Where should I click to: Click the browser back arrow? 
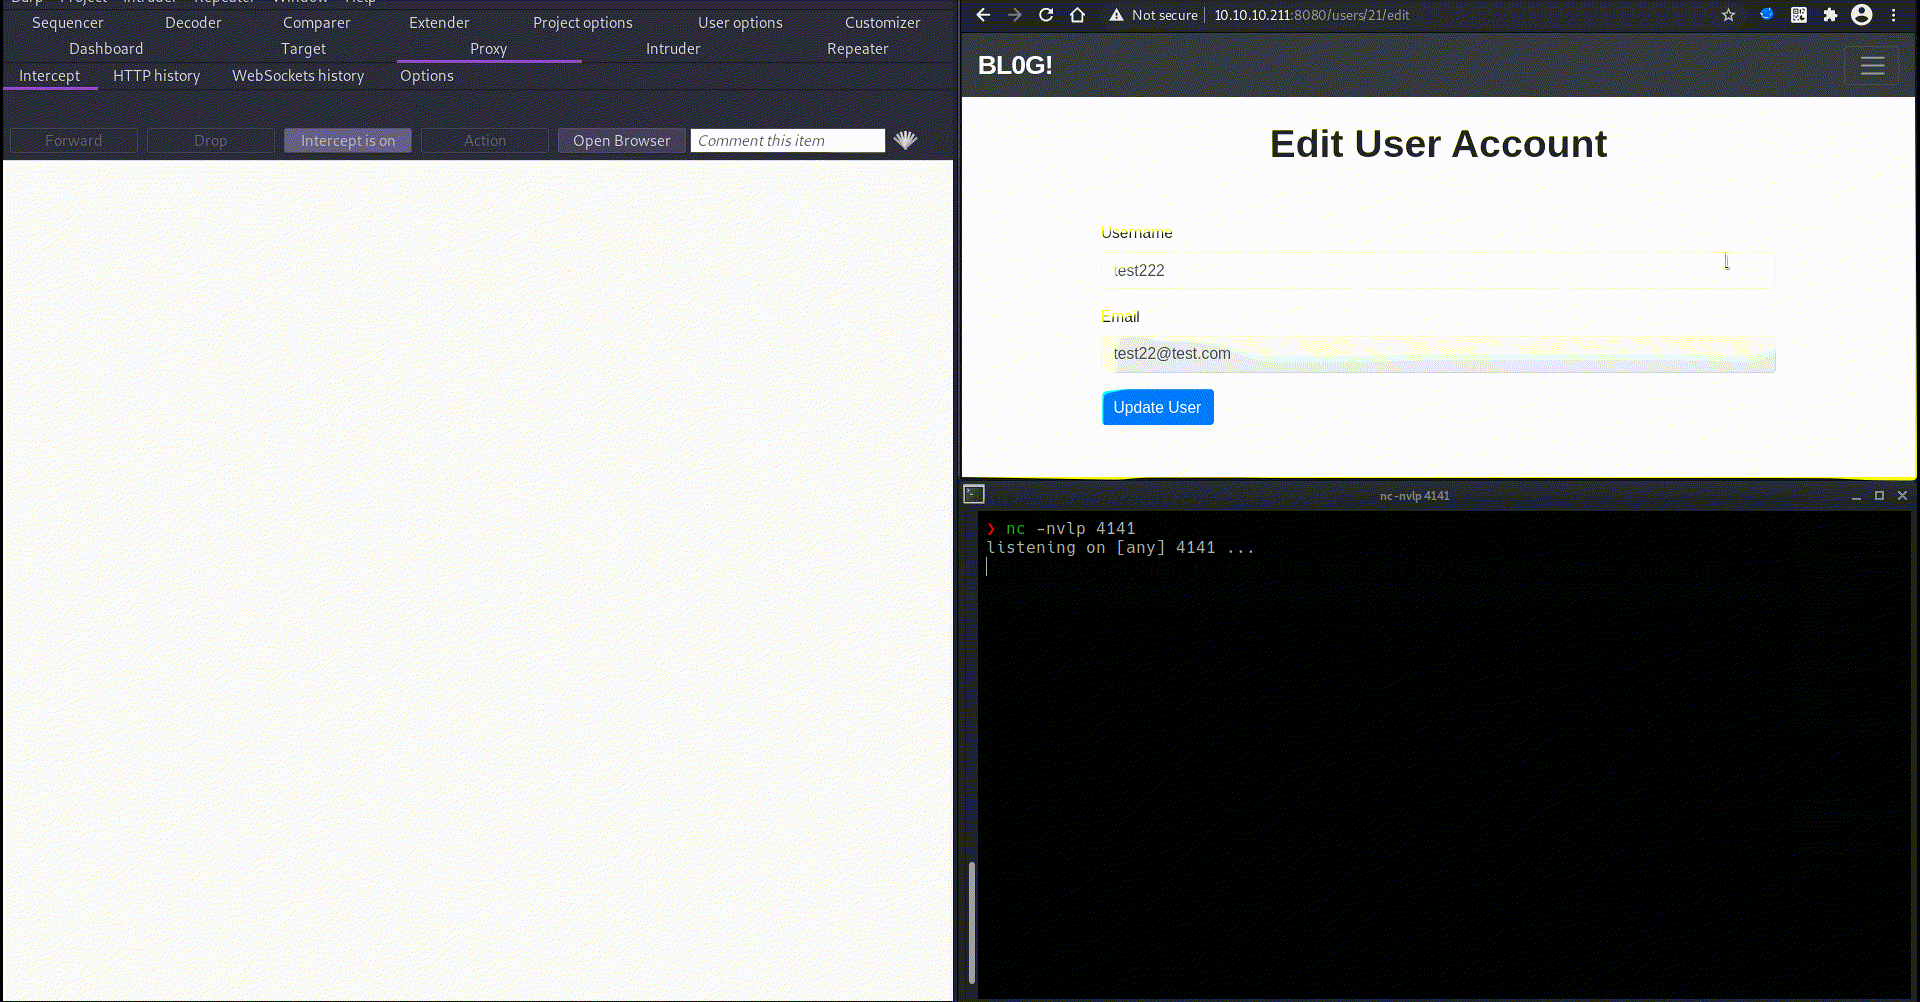click(x=983, y=15)
